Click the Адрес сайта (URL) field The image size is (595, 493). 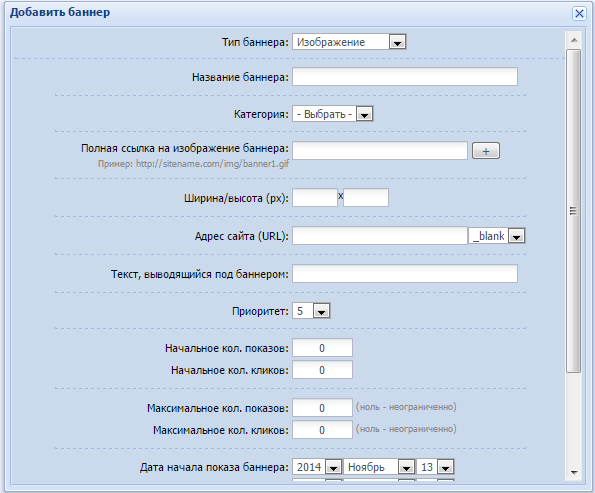point(380,236)
